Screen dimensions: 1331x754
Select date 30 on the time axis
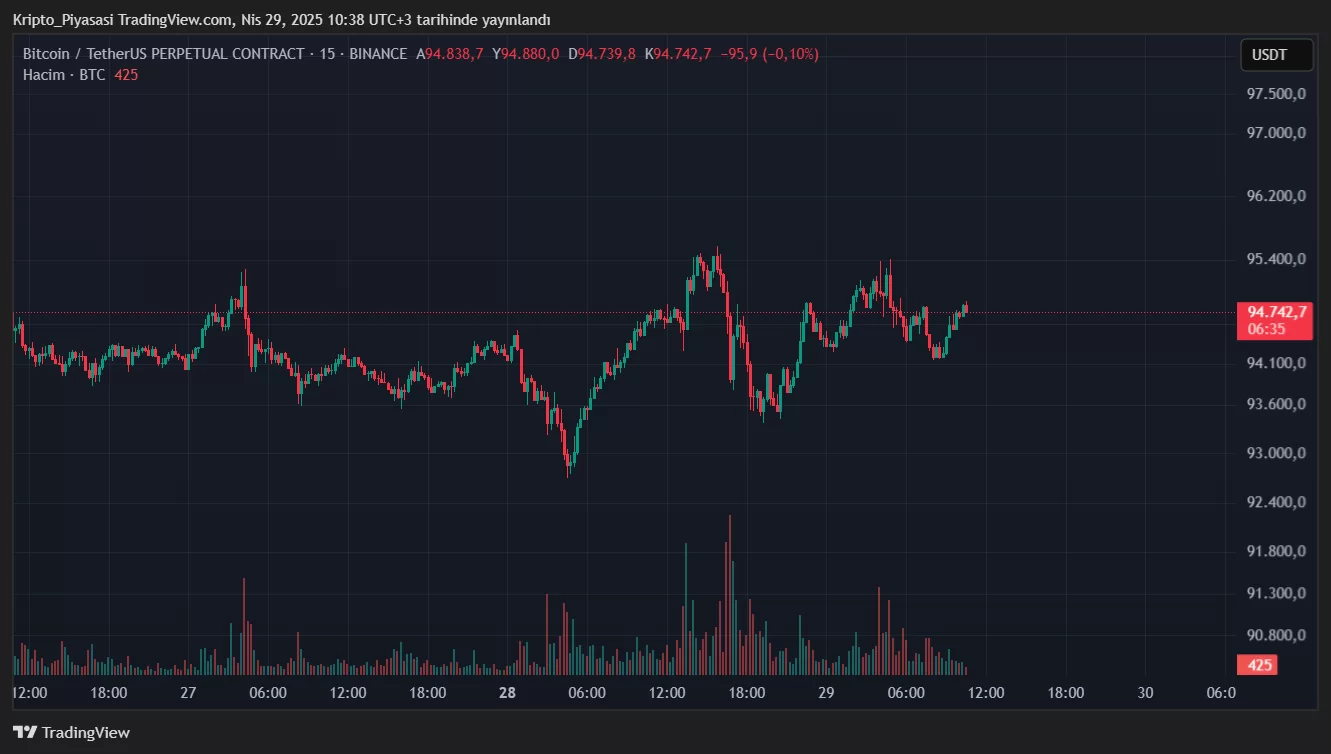pyautogui.click(x=1145, y=692)
